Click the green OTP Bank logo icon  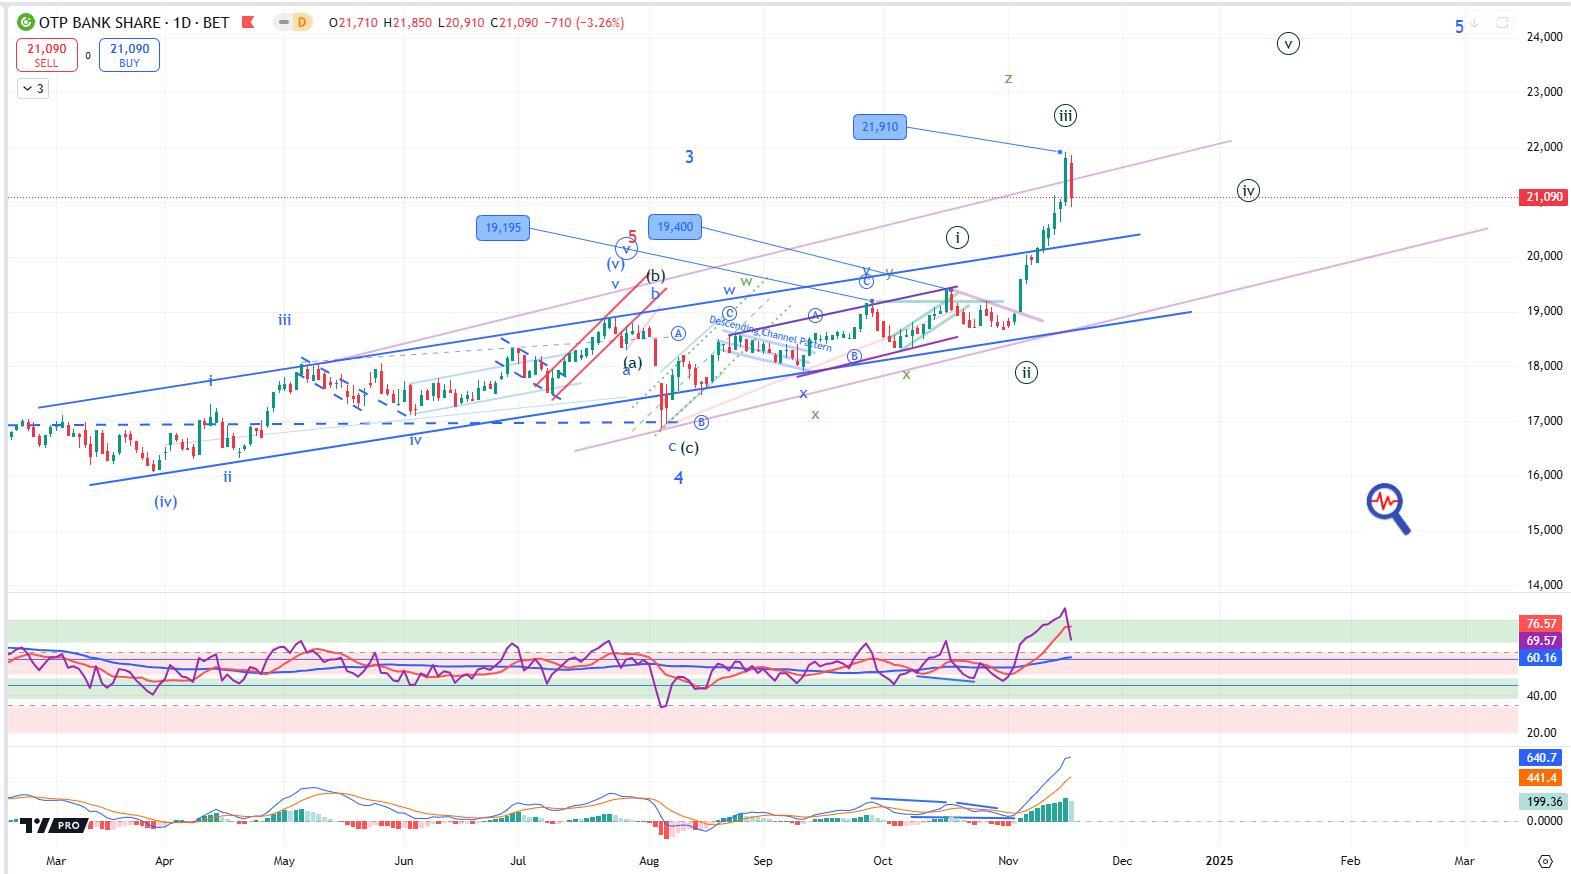[x=25, y=22]
